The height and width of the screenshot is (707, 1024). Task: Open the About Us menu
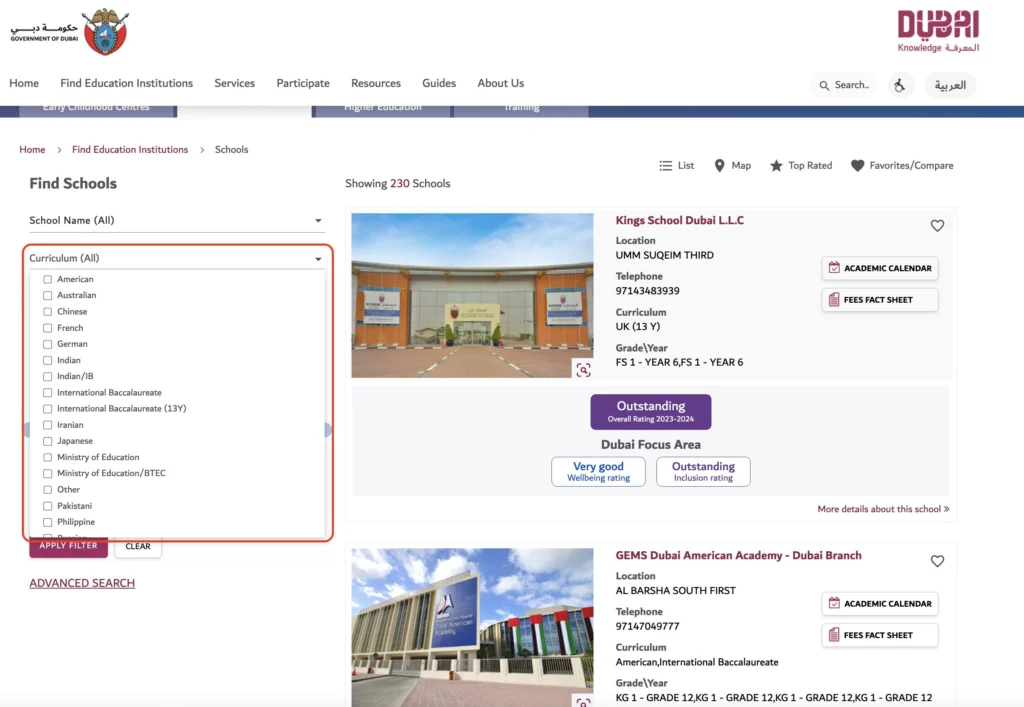(501, 84)
